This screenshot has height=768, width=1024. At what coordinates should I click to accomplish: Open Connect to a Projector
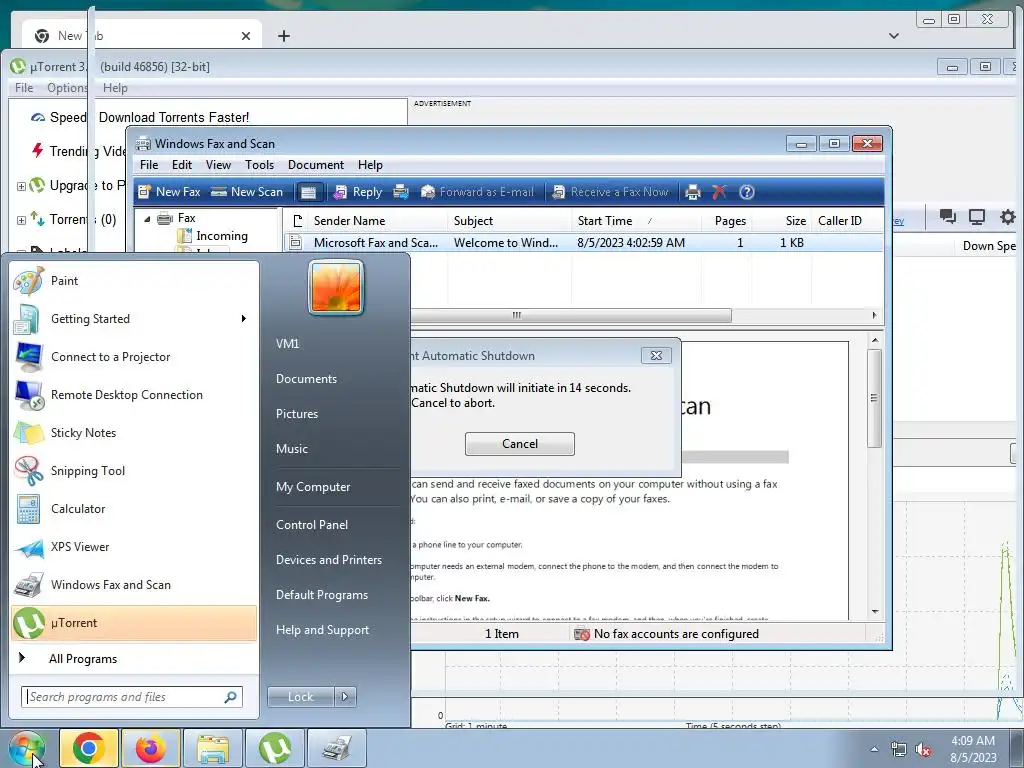click(134, 357)
